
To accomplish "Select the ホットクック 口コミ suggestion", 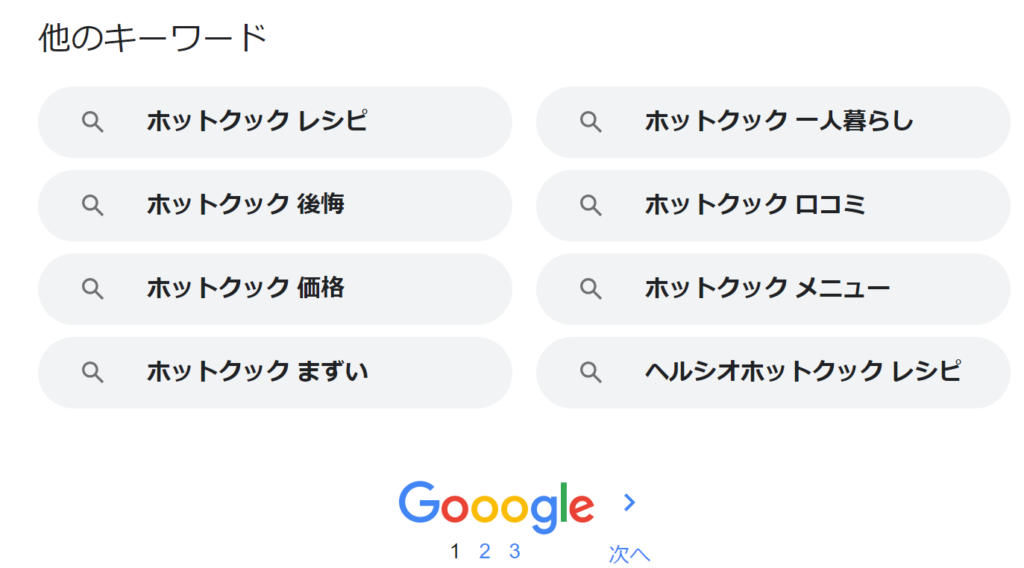I will point(773,206).
